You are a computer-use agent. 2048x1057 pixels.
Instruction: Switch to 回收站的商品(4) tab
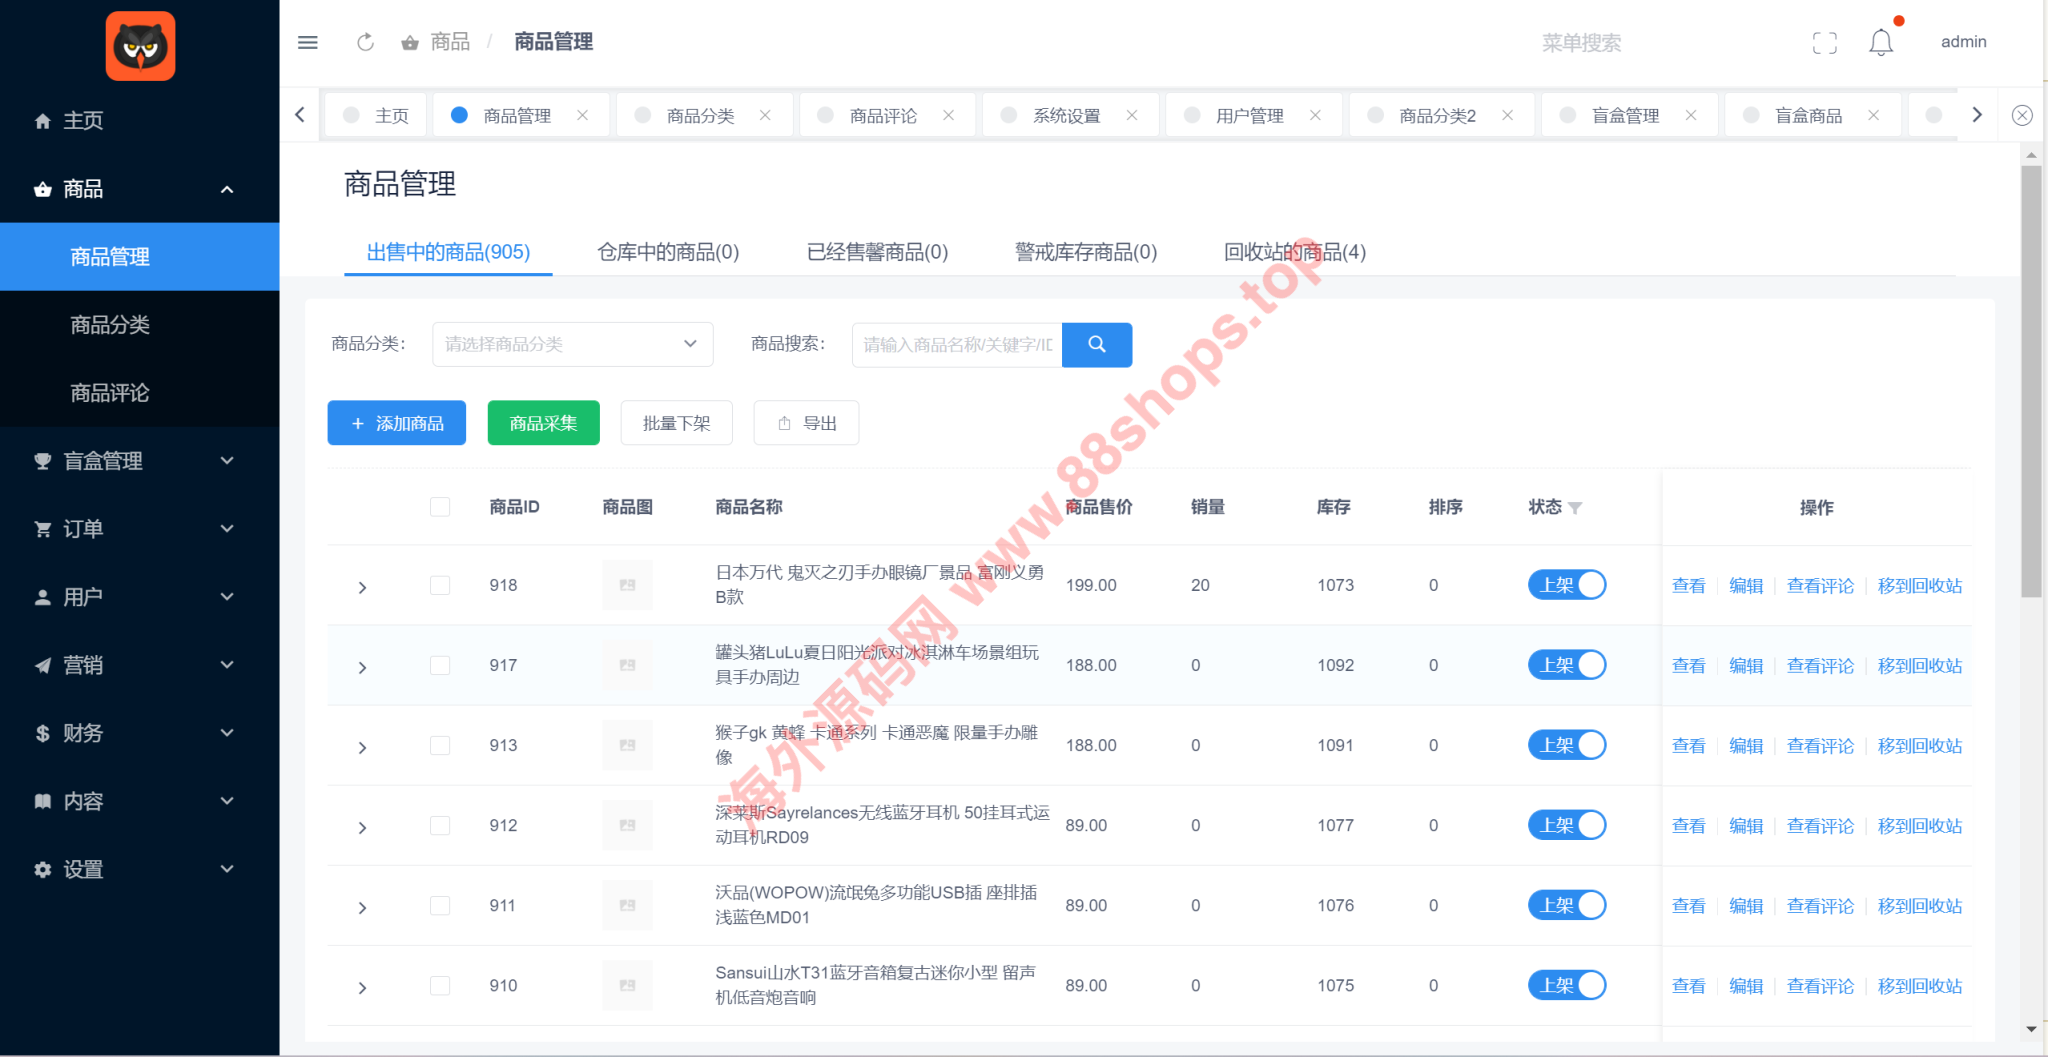pos(1294,252)
